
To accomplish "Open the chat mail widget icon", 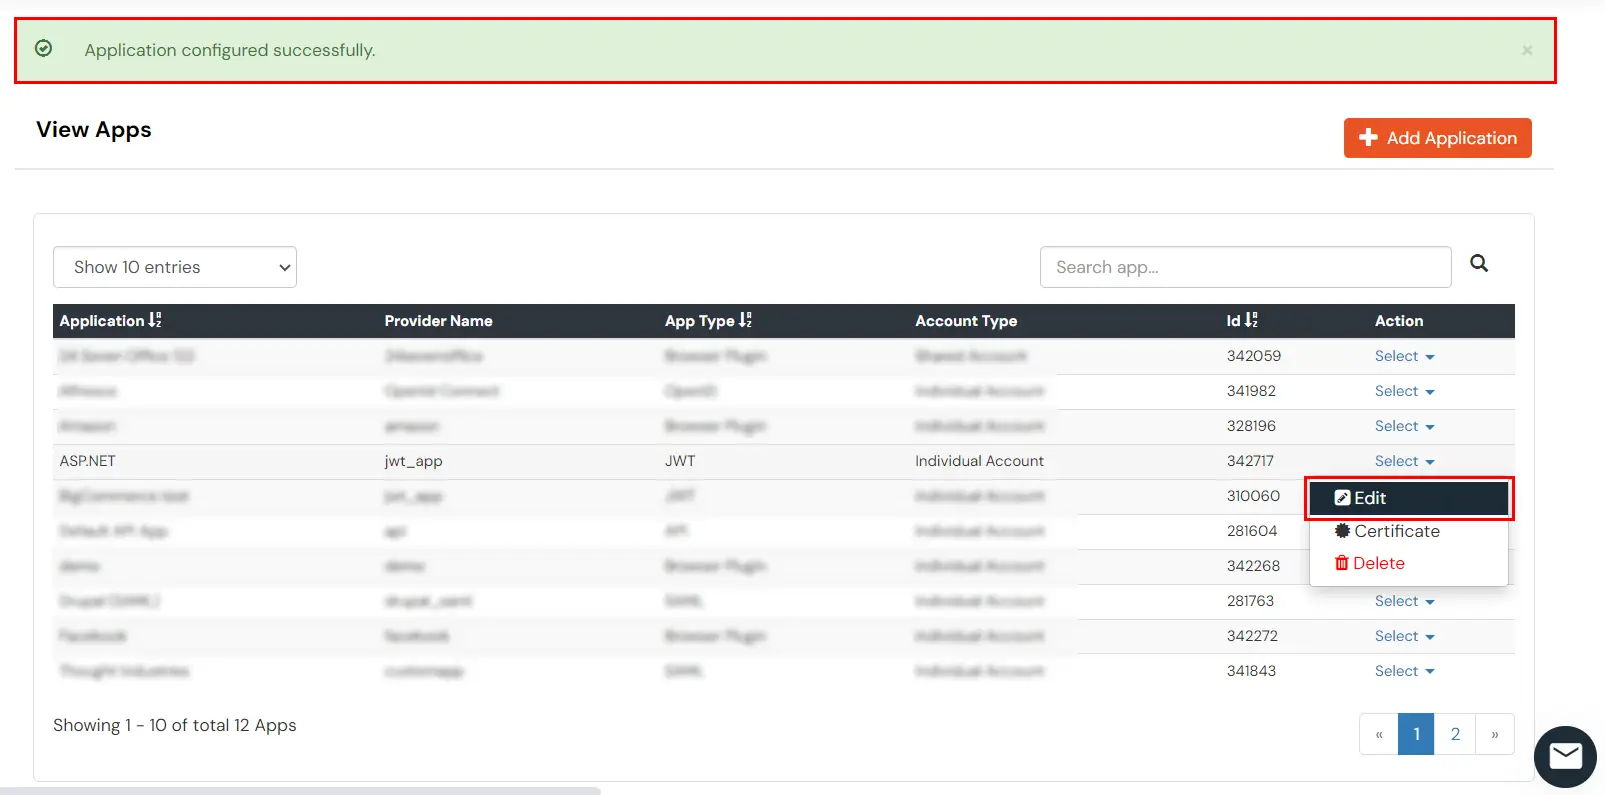I will 1565,756.
